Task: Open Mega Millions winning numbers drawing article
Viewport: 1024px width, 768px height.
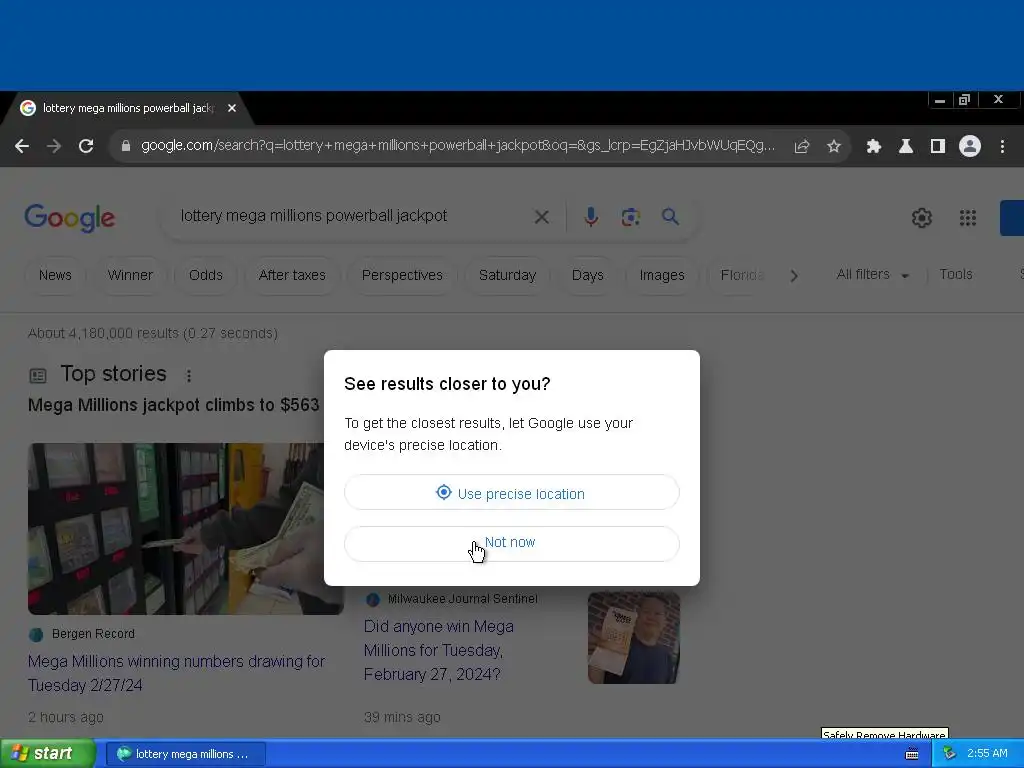Action: pos(176,673)
